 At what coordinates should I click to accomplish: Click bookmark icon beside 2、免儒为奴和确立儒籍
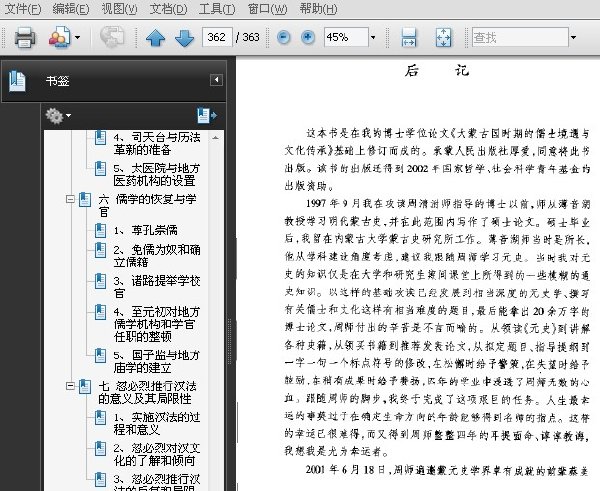point(100,250)
